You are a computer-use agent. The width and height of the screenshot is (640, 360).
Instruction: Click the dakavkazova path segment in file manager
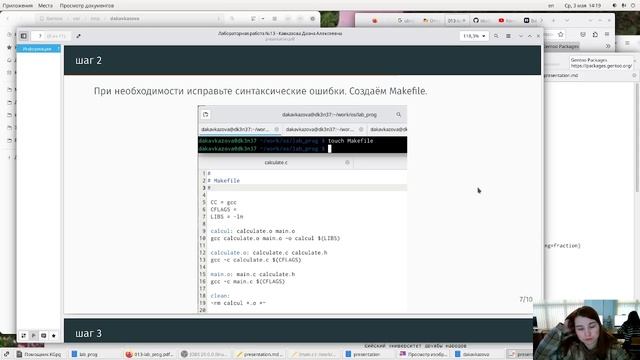[124, 19]
